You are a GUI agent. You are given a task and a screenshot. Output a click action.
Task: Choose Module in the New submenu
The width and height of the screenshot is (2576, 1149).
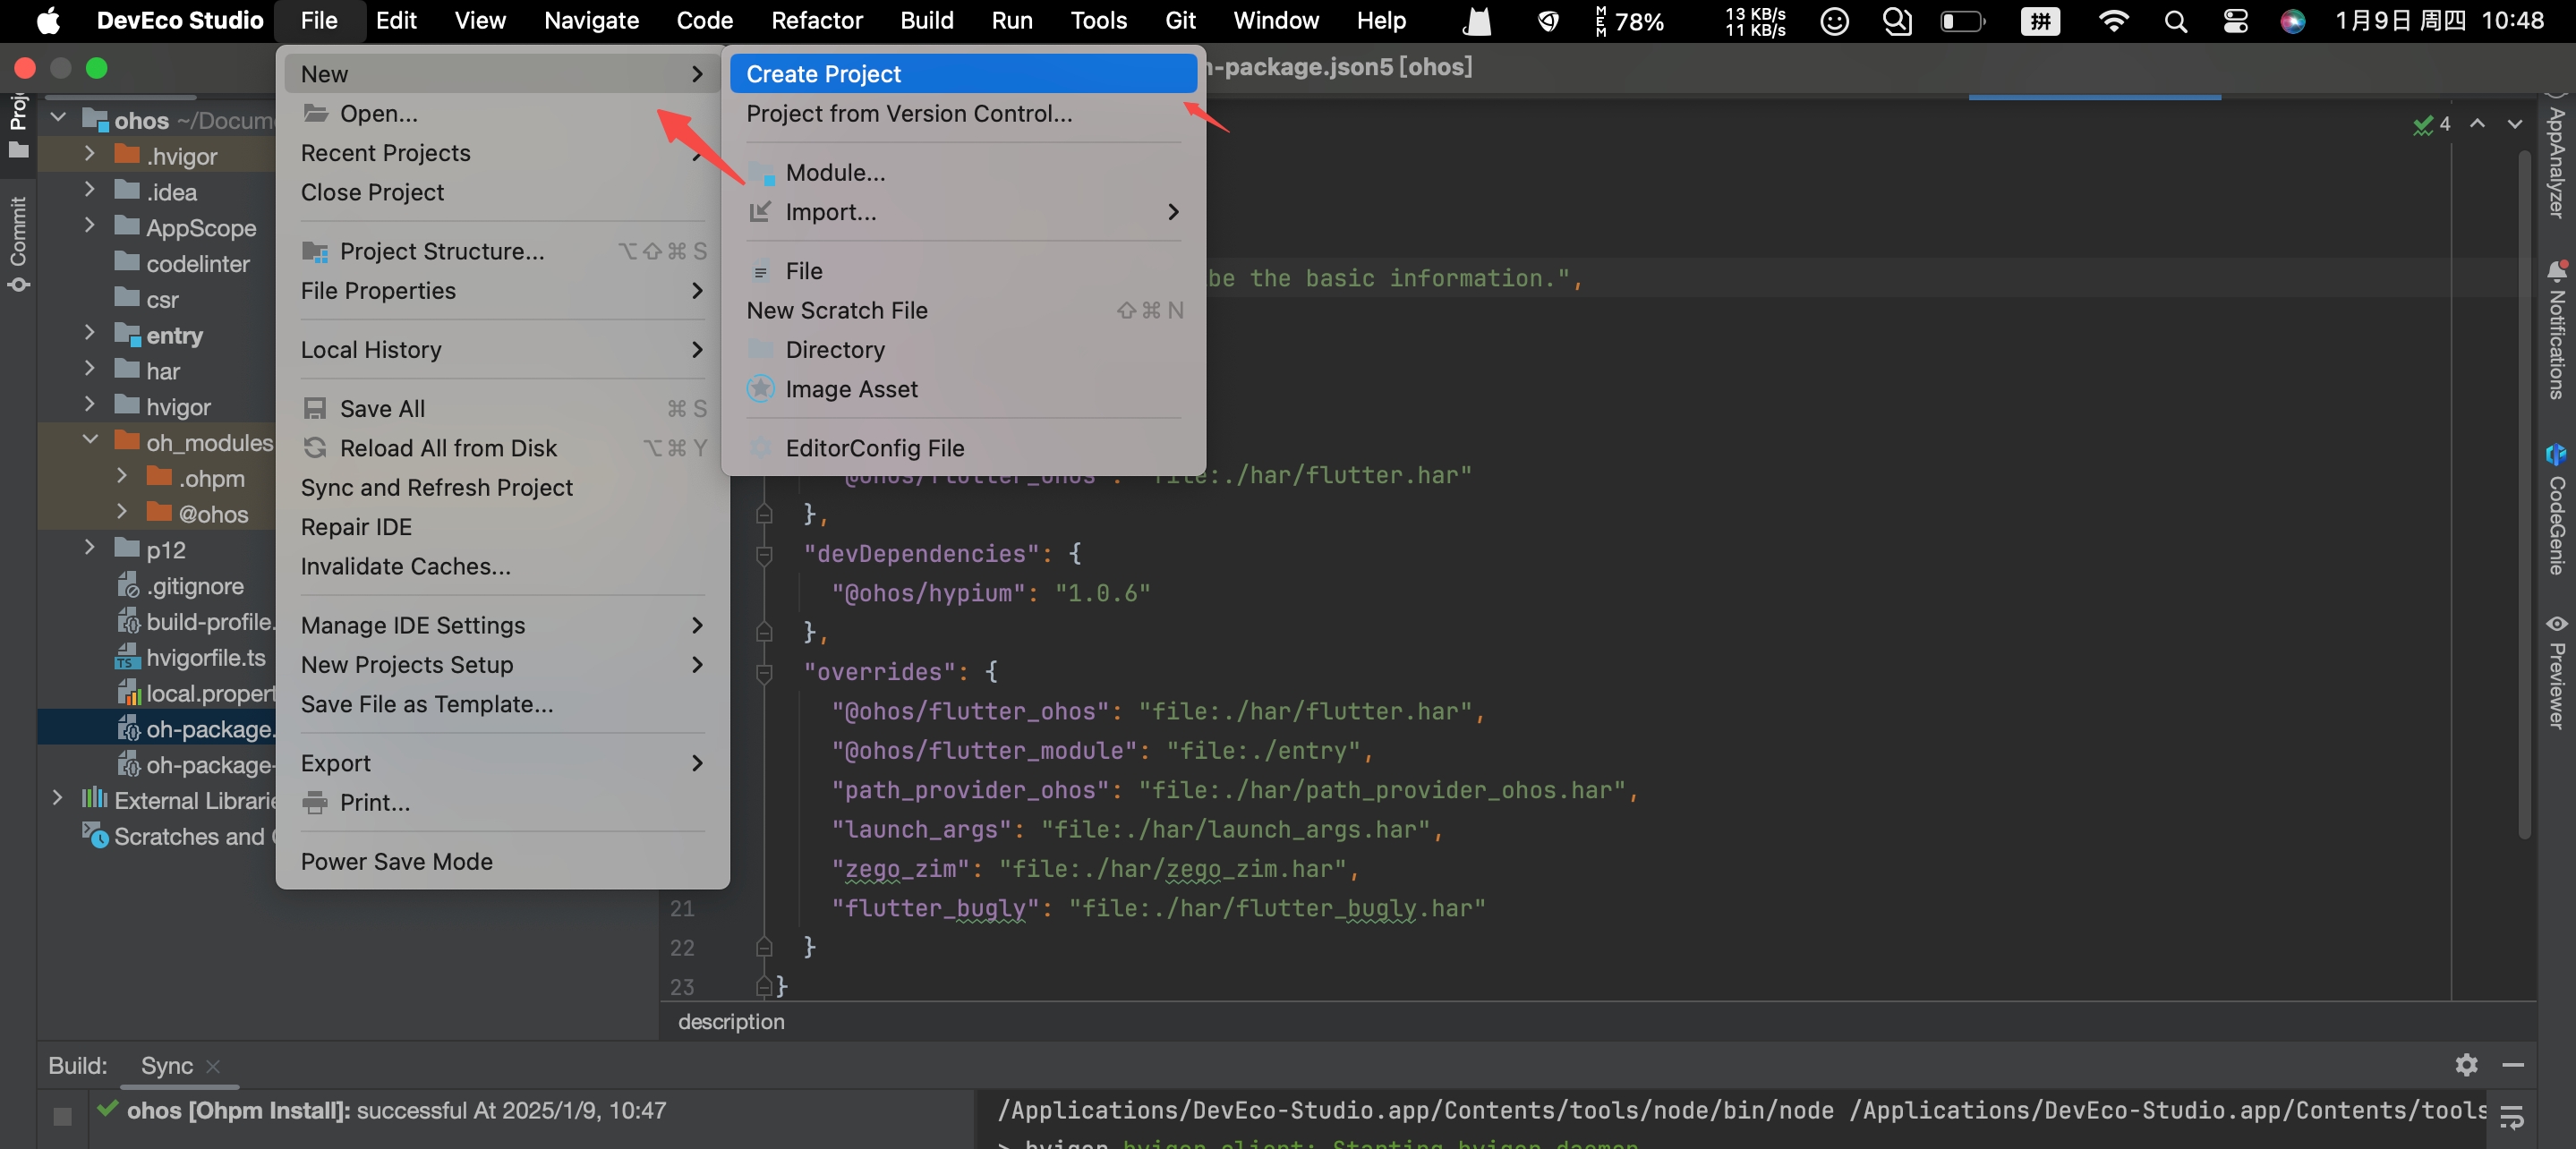coord(964,172)
